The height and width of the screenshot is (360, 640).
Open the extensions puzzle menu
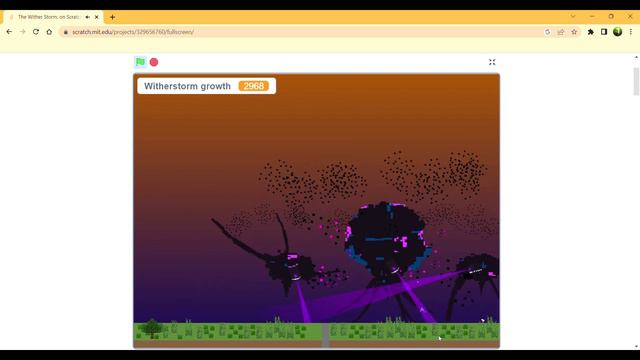[x=591, y=32]
